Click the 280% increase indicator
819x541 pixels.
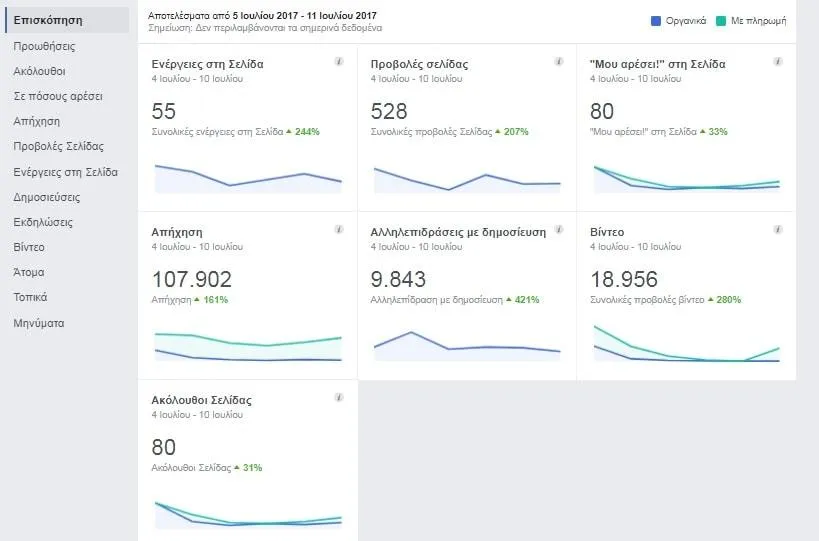coord(724,300)
